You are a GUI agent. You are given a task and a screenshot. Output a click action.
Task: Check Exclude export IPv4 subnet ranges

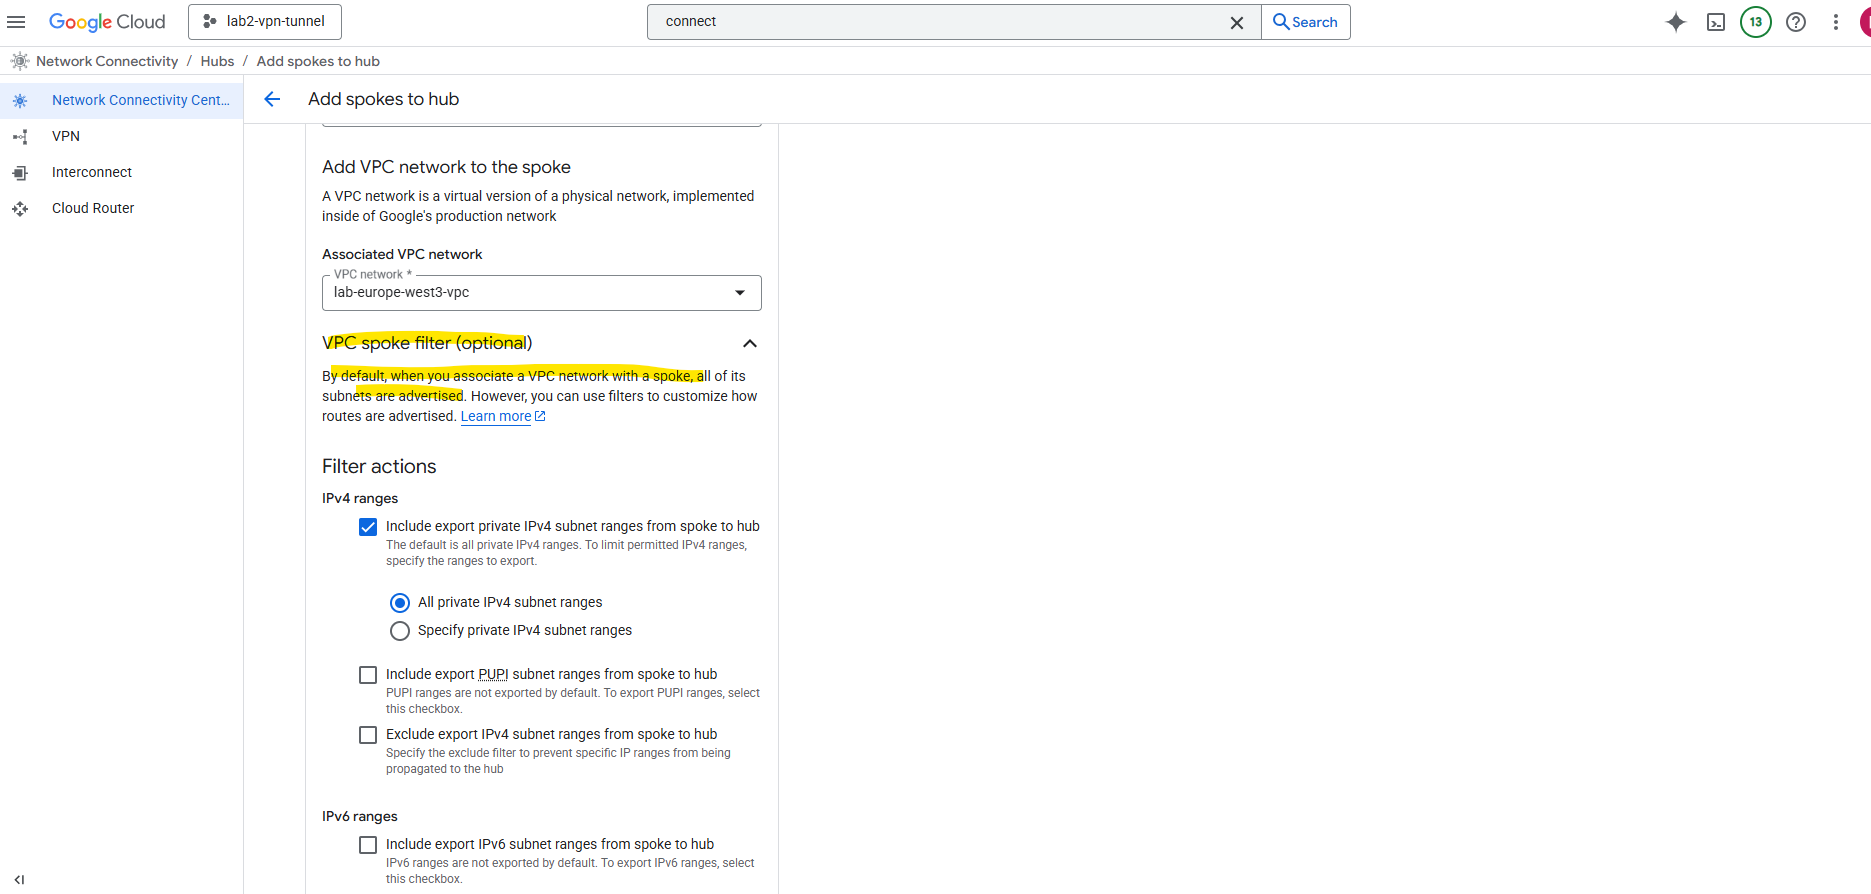click(368, 735)
